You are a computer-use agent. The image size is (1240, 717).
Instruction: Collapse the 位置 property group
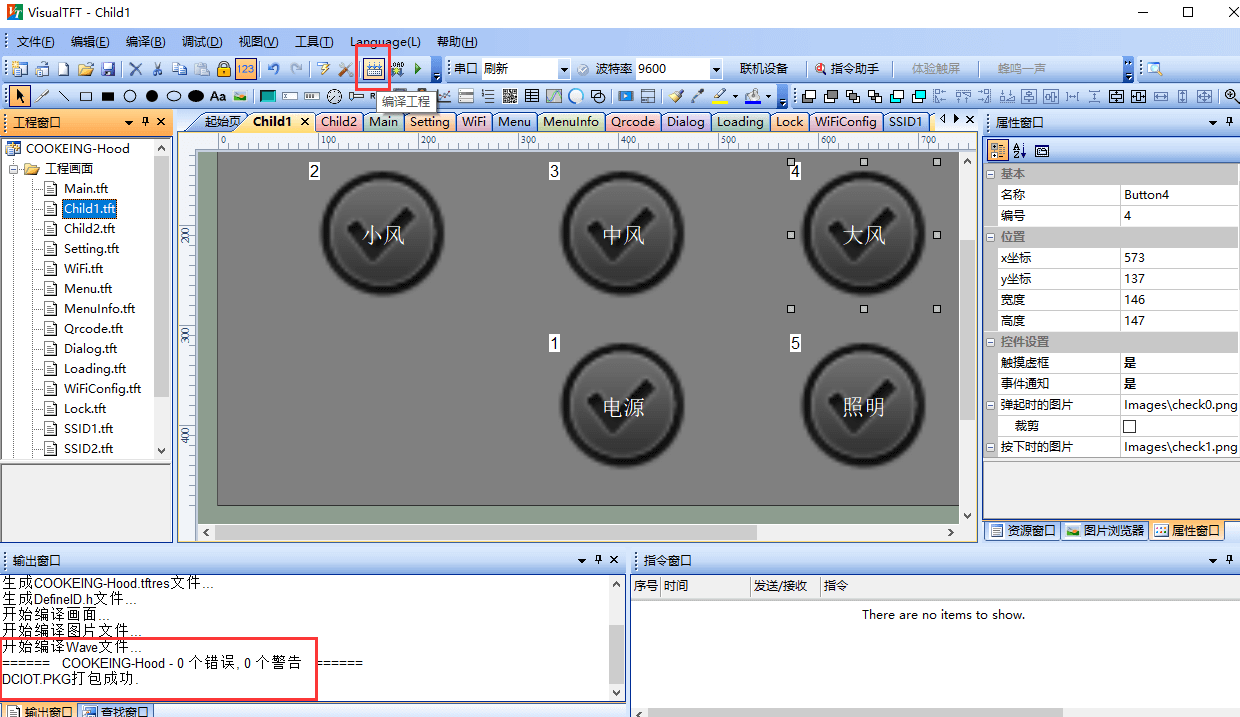[991, 237]
